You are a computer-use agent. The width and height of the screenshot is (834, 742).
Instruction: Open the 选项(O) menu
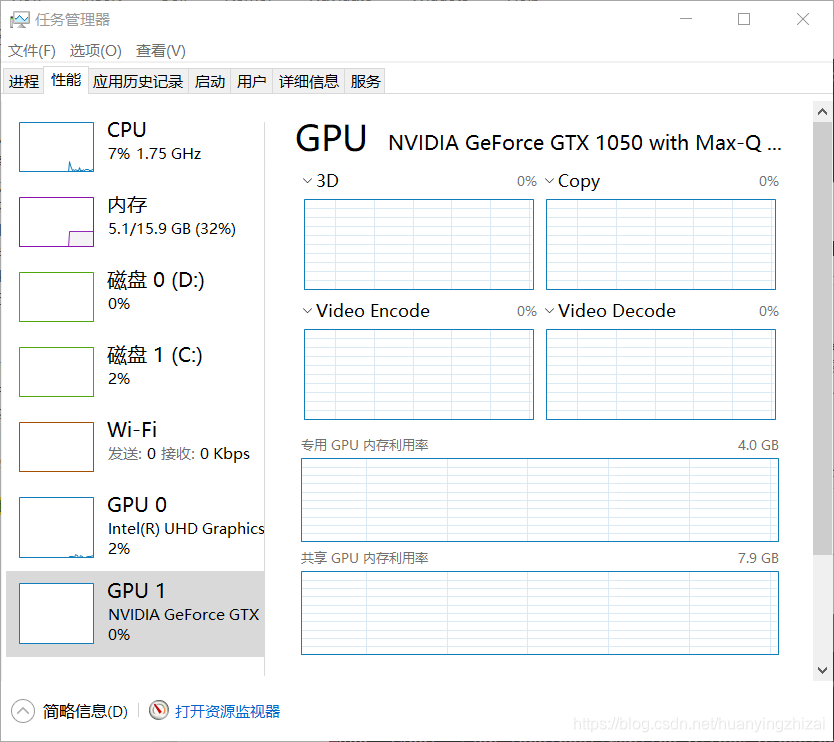coord(96,51)
